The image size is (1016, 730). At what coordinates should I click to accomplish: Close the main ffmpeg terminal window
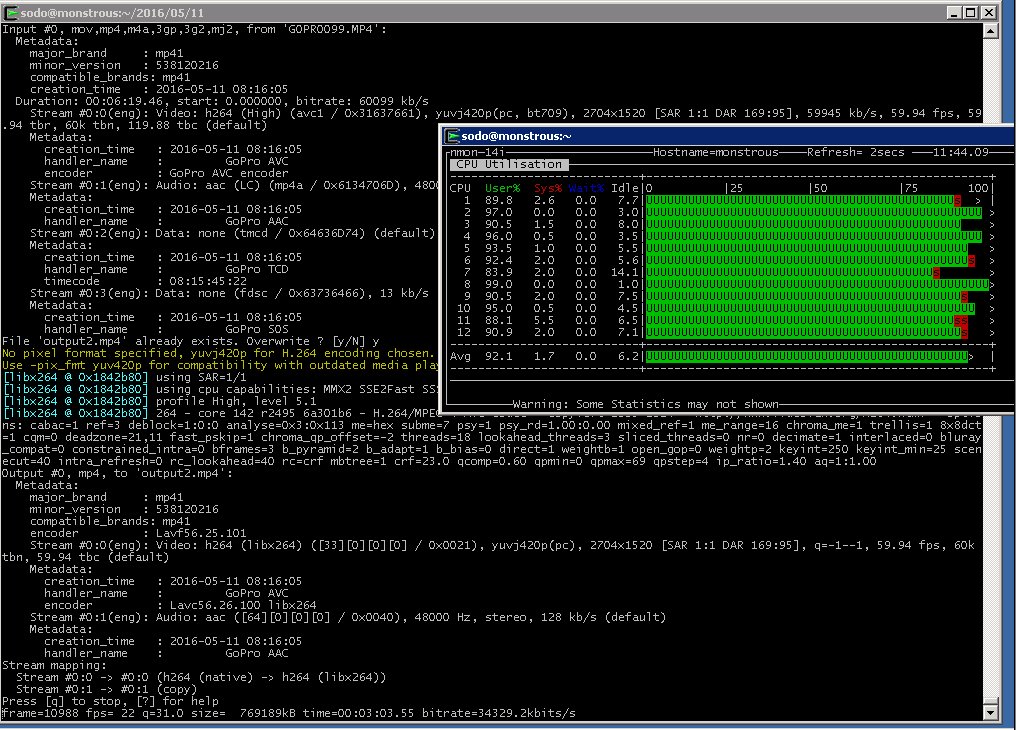pyautogui.click(x=988, y=12)
